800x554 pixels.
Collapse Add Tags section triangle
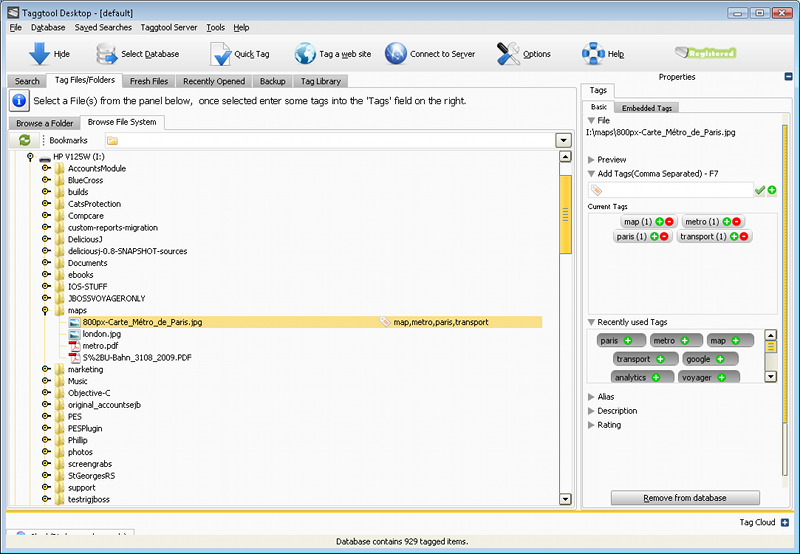point(591,174)
